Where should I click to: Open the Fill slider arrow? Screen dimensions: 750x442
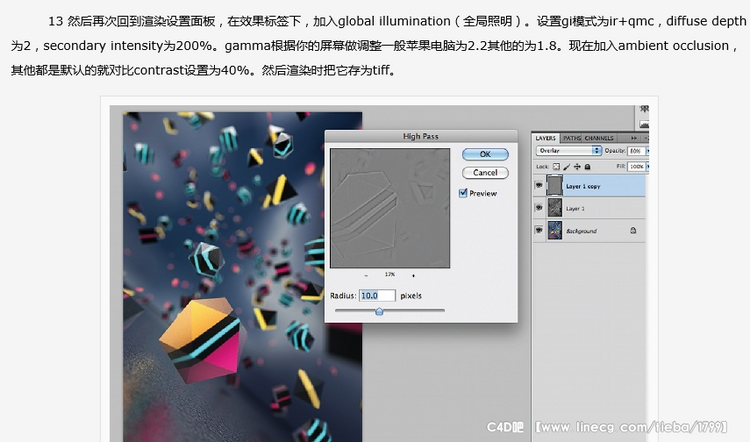(x=647, y=166)
